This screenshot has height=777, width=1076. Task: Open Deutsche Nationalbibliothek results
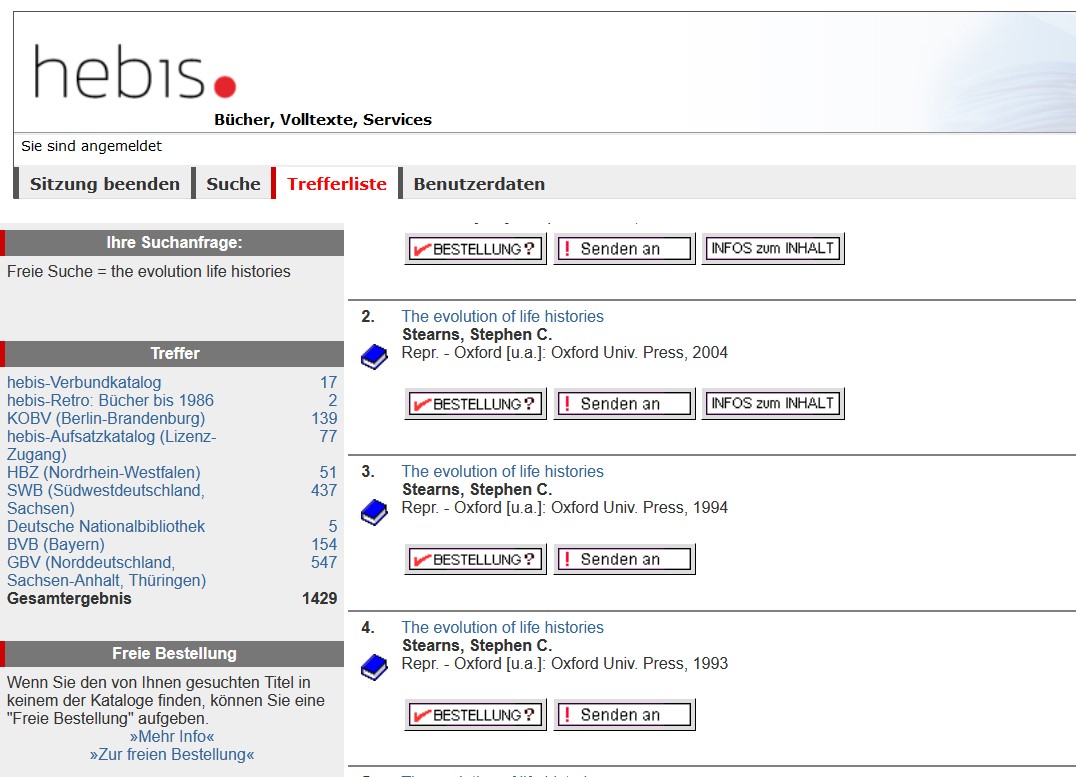pos(106,526)
